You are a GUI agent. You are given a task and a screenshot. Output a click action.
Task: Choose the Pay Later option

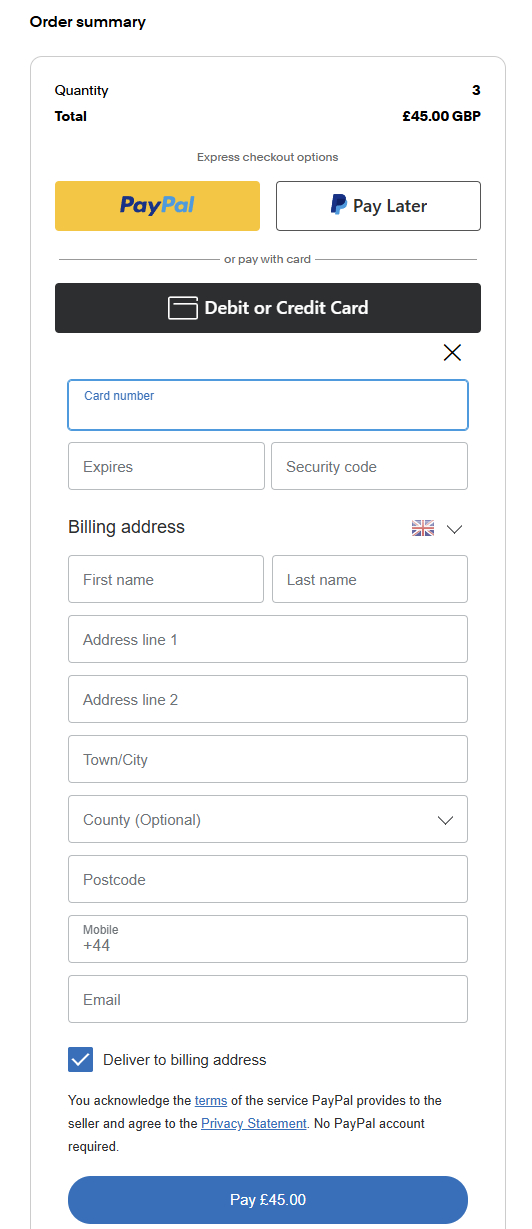coord(378,206)
